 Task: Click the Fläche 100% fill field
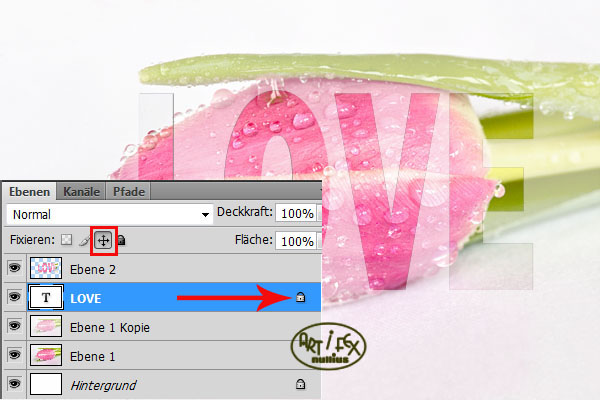[297, 241]
